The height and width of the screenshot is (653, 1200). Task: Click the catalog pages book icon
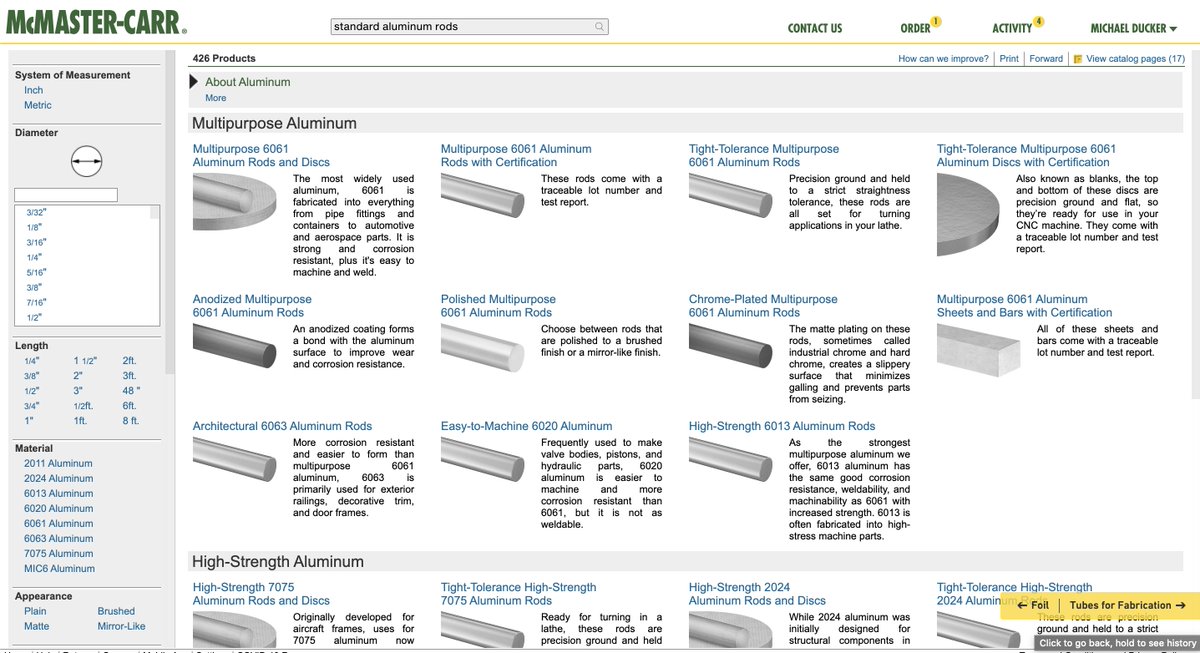pyautogui.click(x=1077, y=59)
